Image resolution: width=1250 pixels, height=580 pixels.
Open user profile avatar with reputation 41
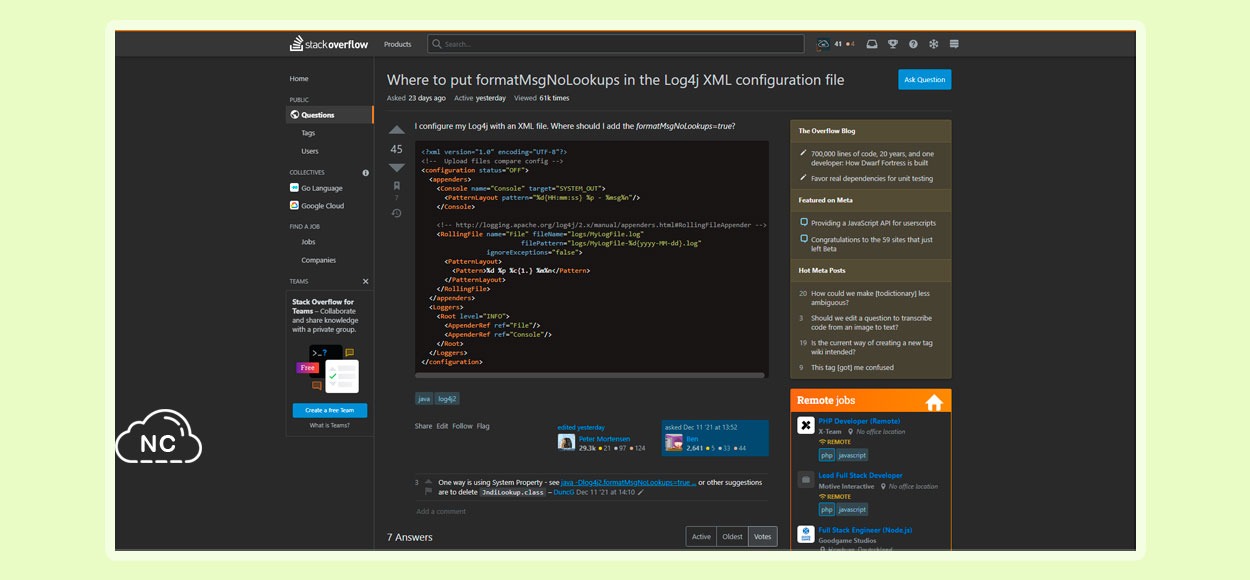pos(823,44)
